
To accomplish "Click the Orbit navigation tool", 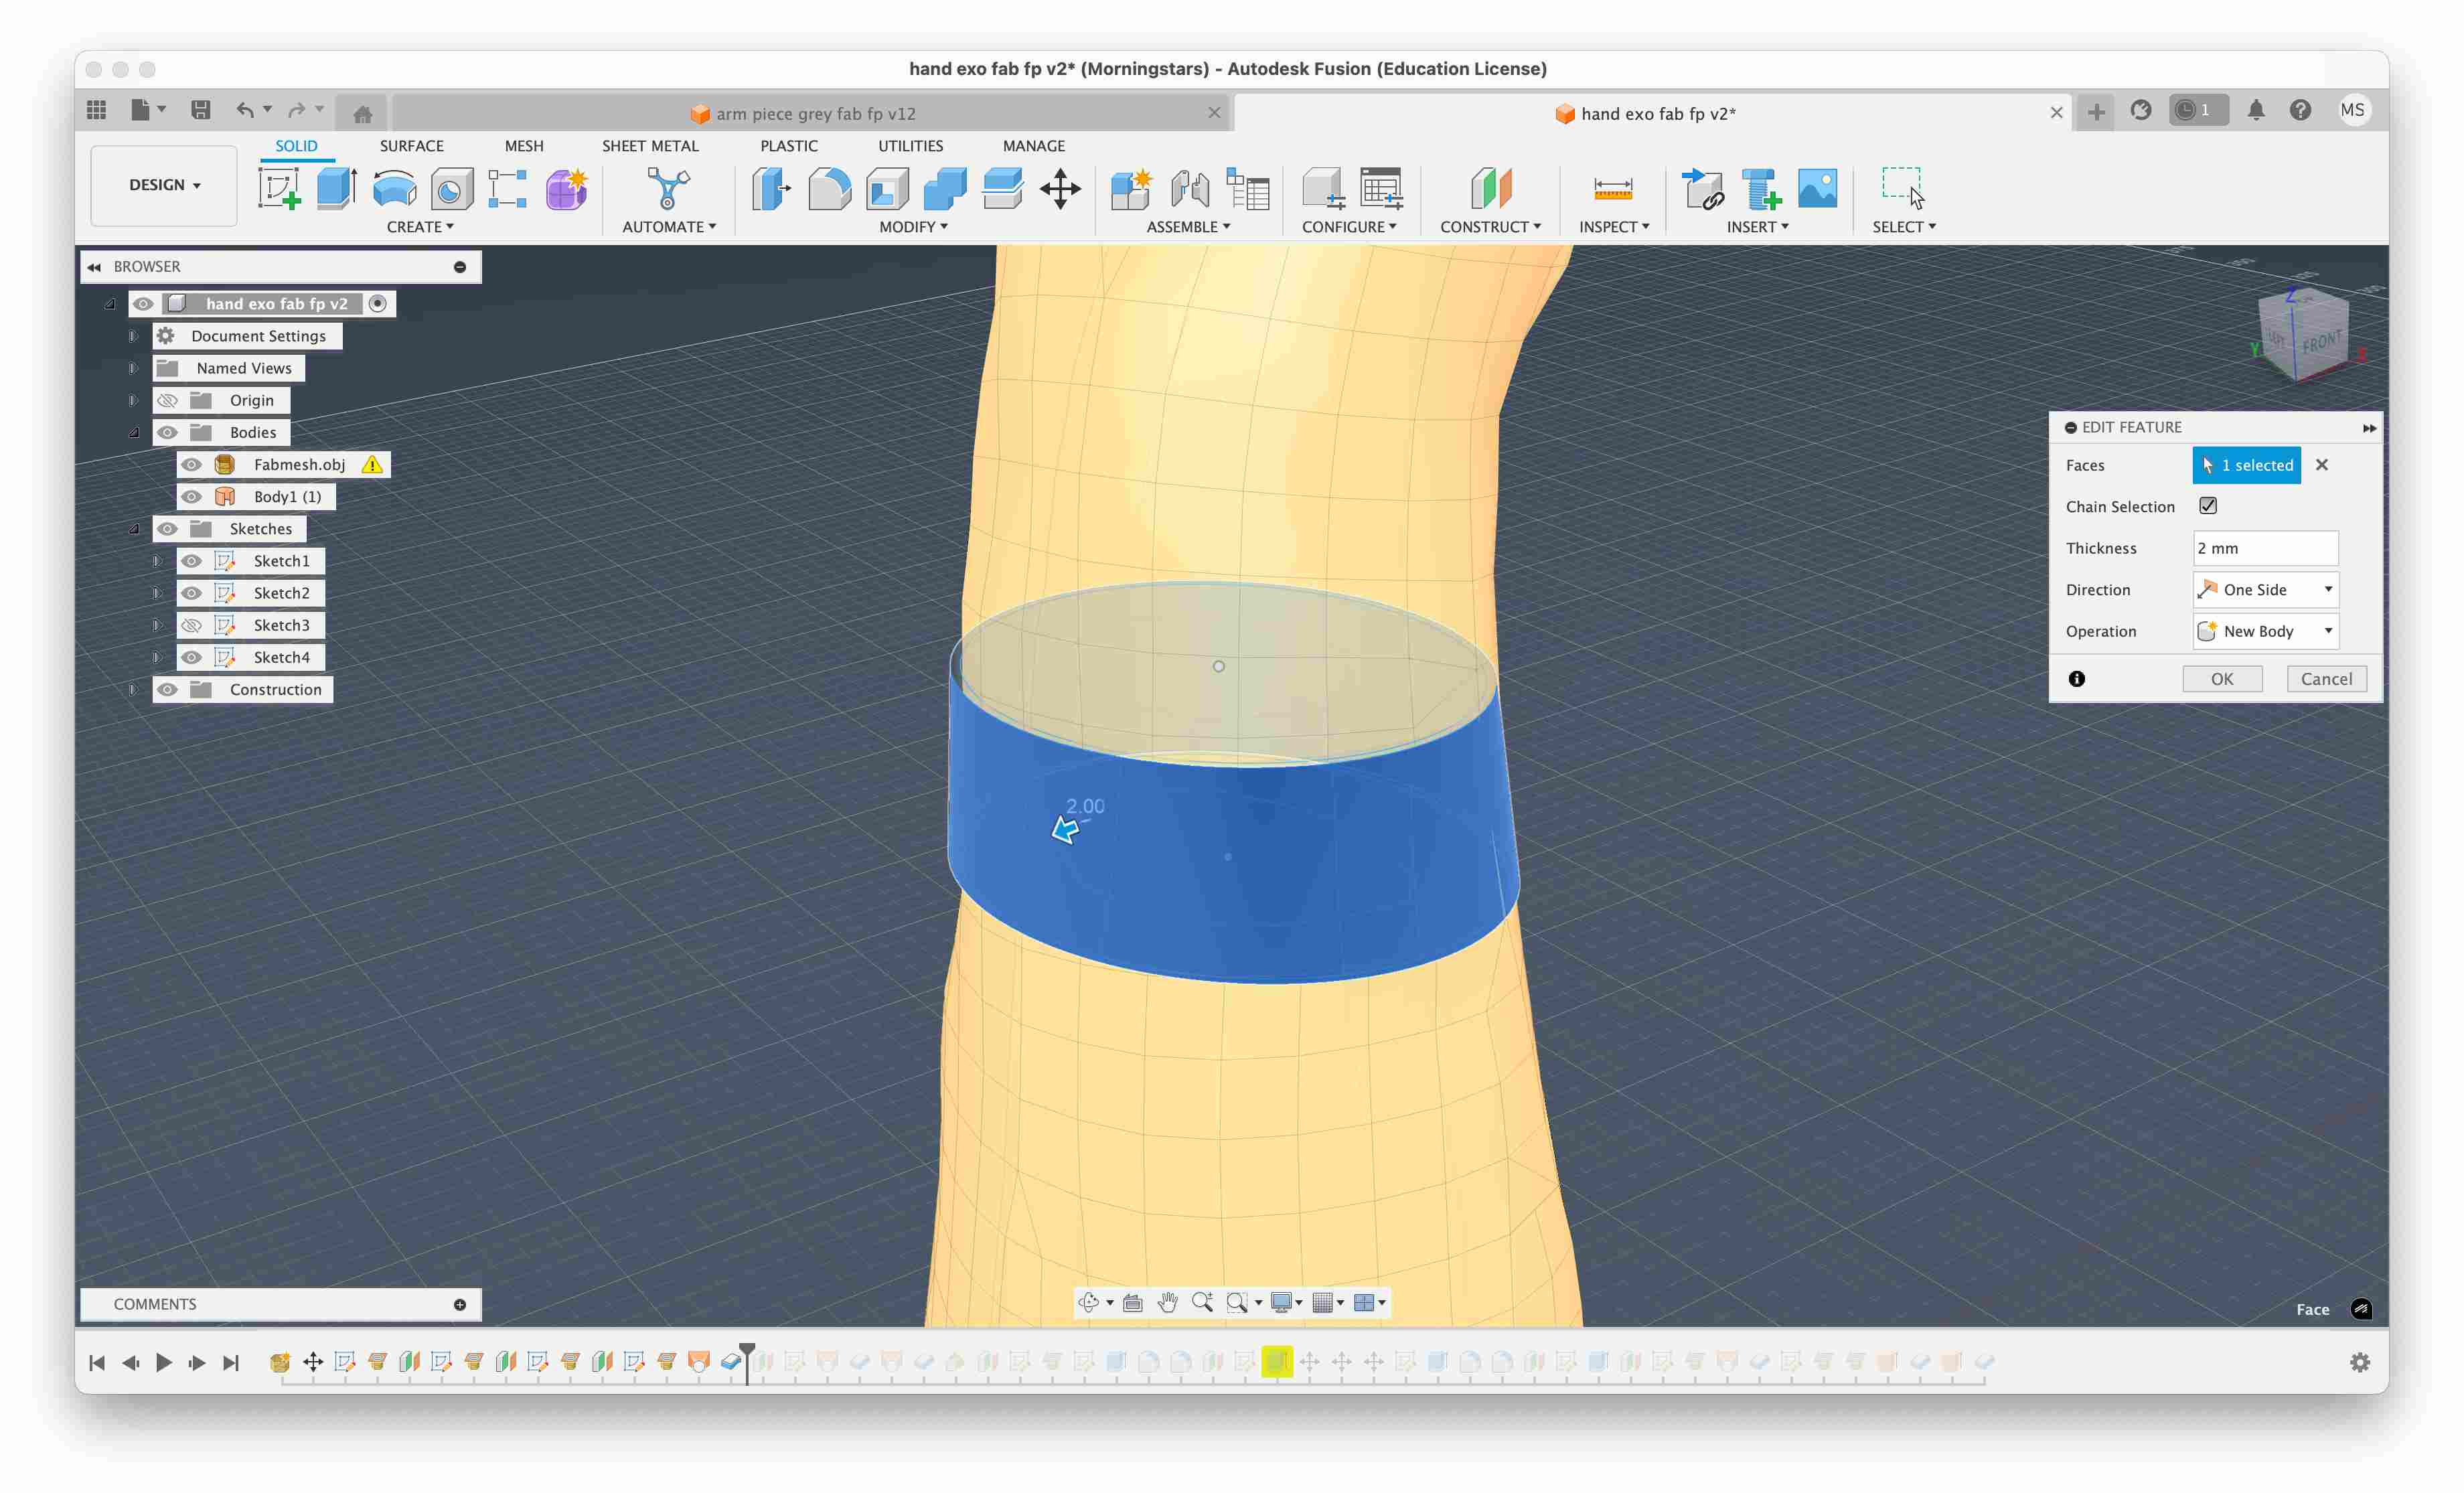I will click(x=1089, y=1302).
